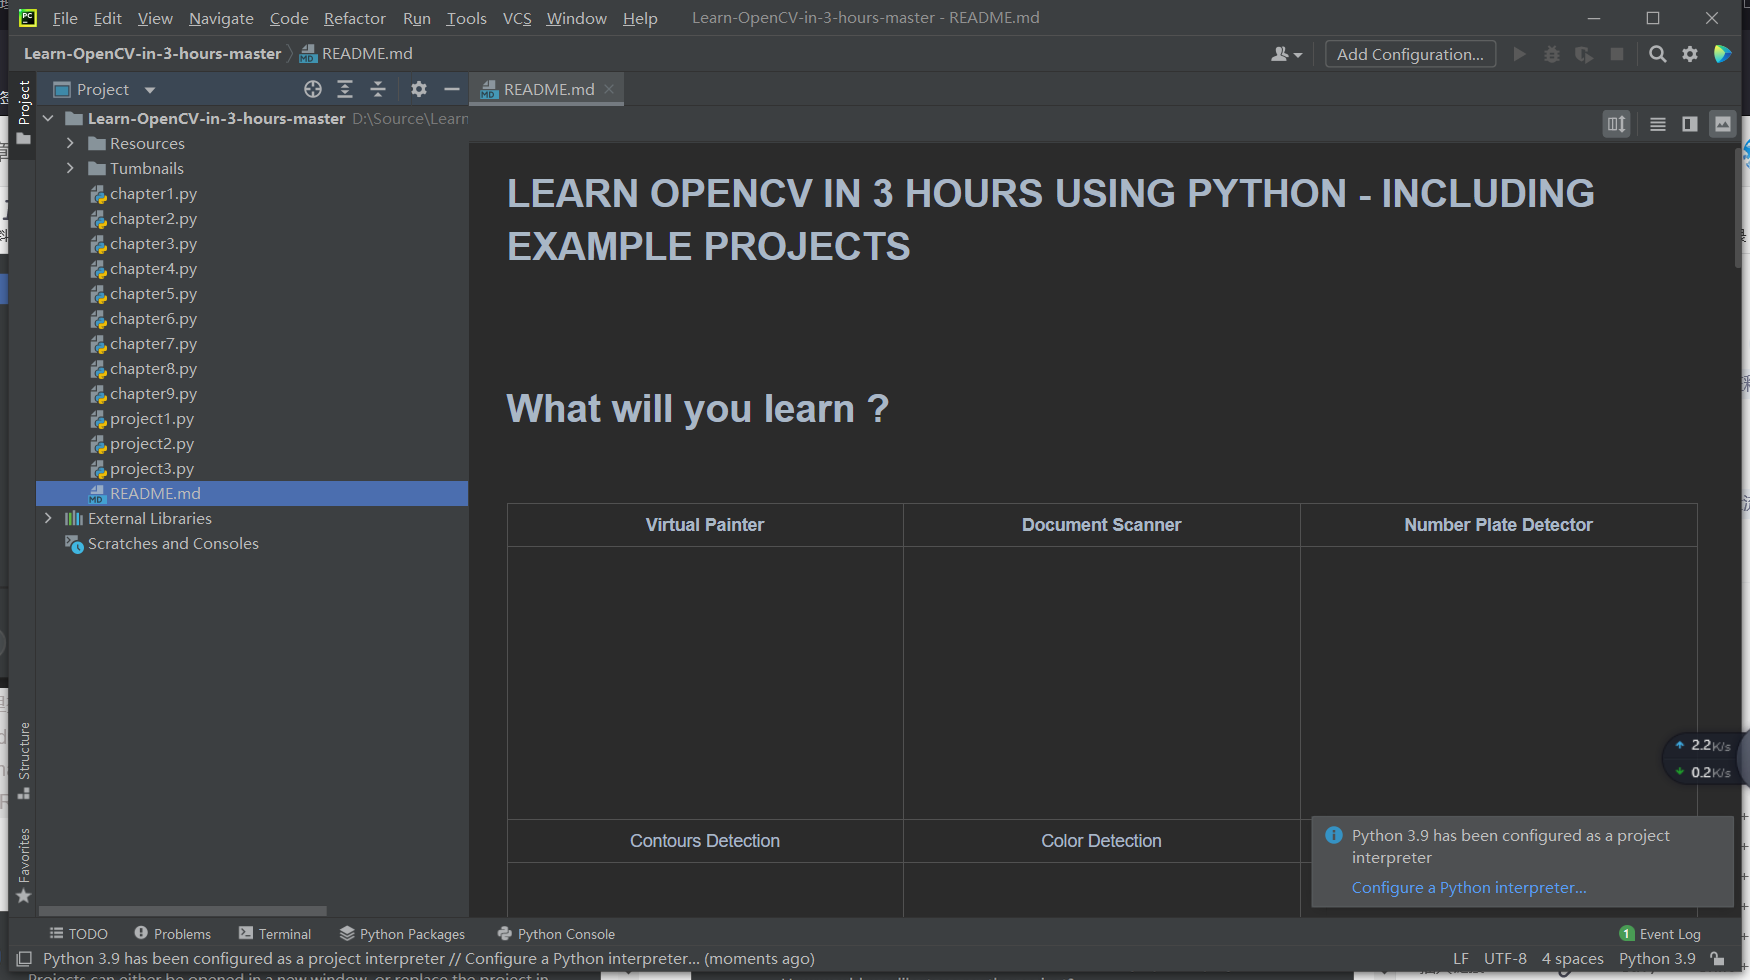Viewport: 1750px width, 980px height.
Task: Click Learn-OpenCV-in-3-hours-master breadcrumb
Action: 152,54
